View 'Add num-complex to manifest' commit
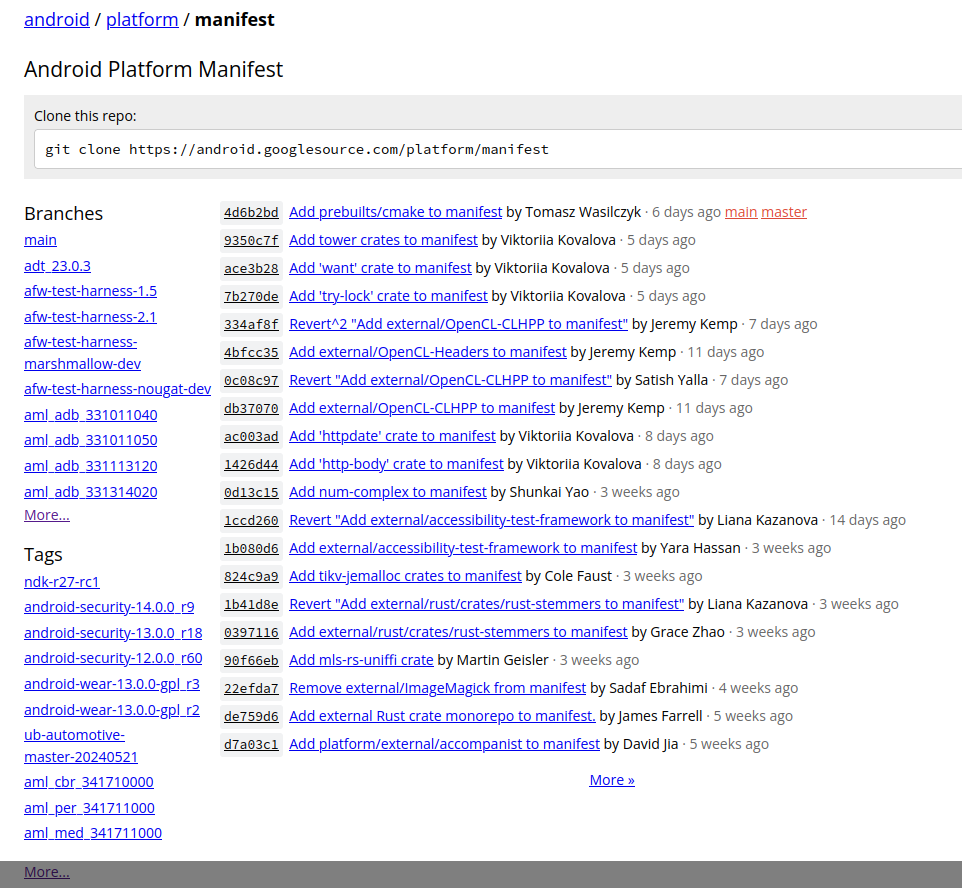This screenshot has height=888, width=962. click(x=387, y=492)
